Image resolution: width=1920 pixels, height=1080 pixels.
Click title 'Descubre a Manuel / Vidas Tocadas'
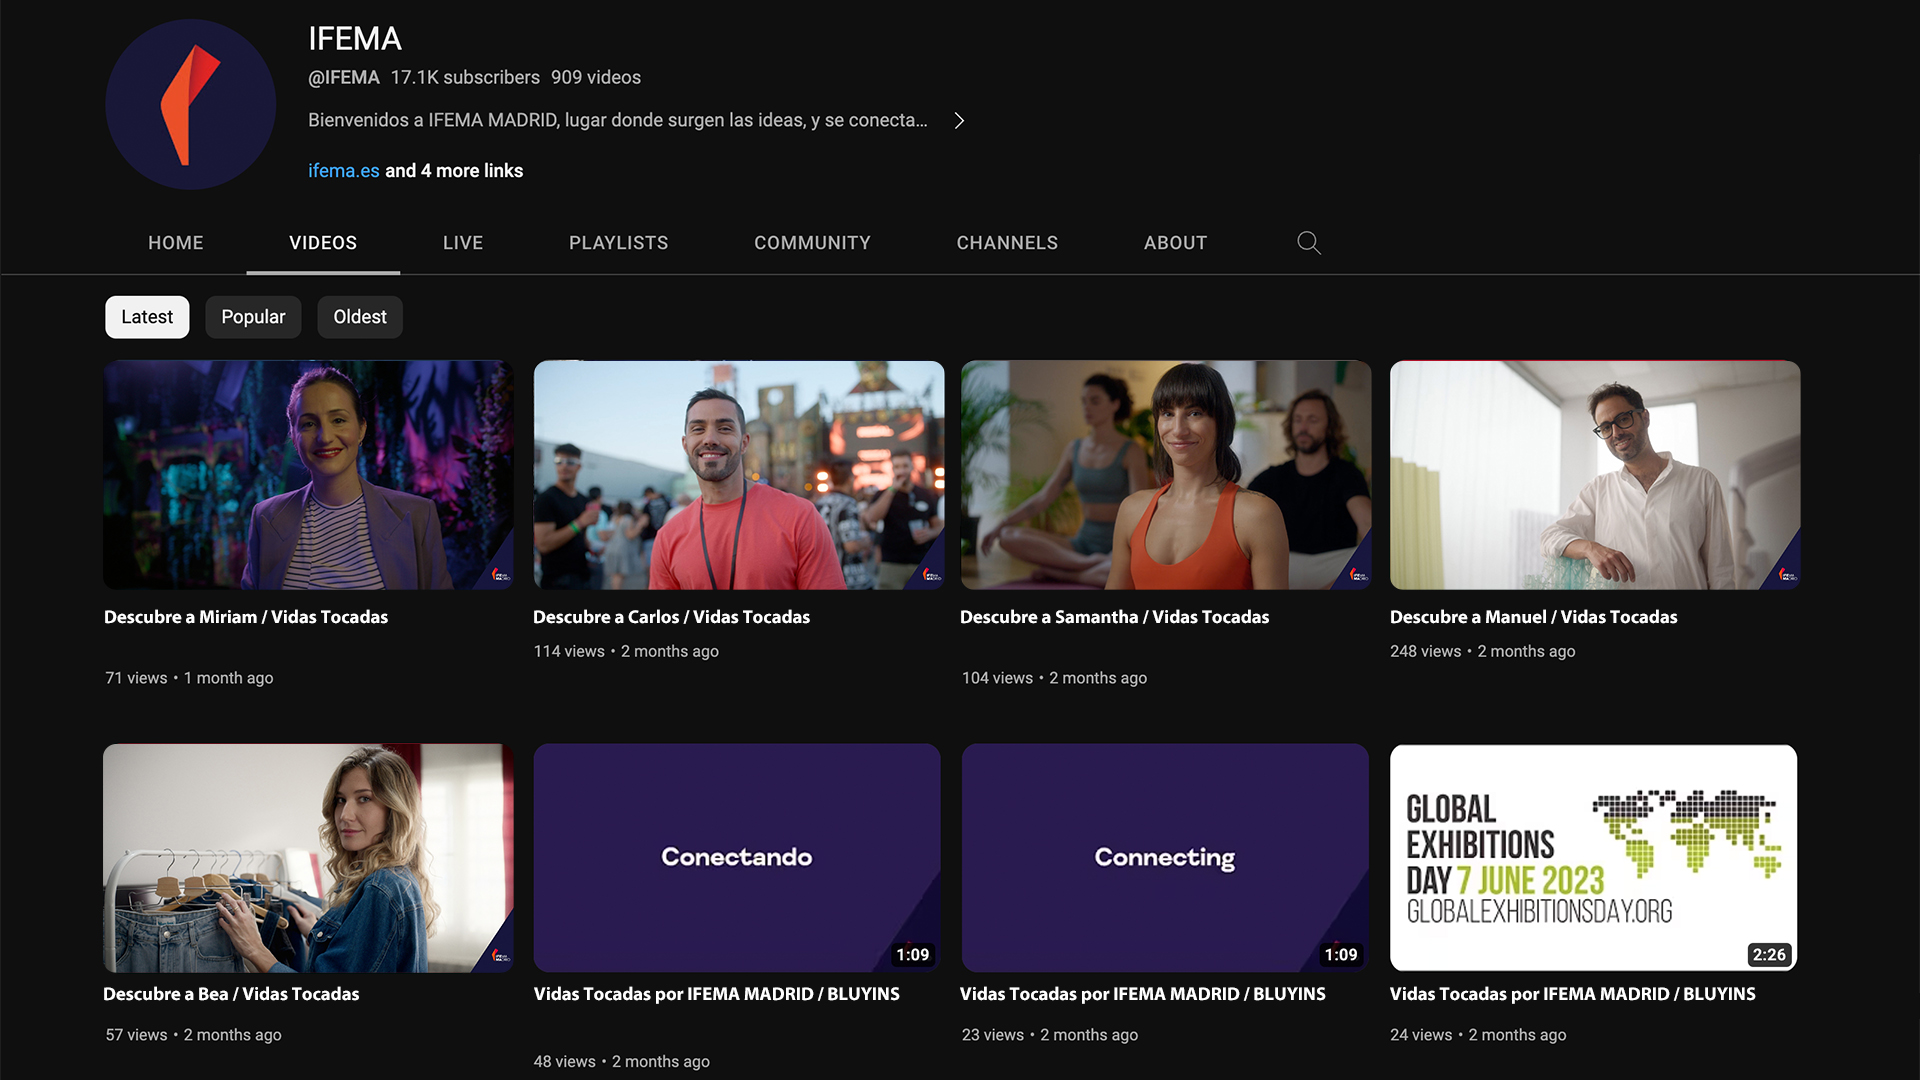coord(1534,617)
